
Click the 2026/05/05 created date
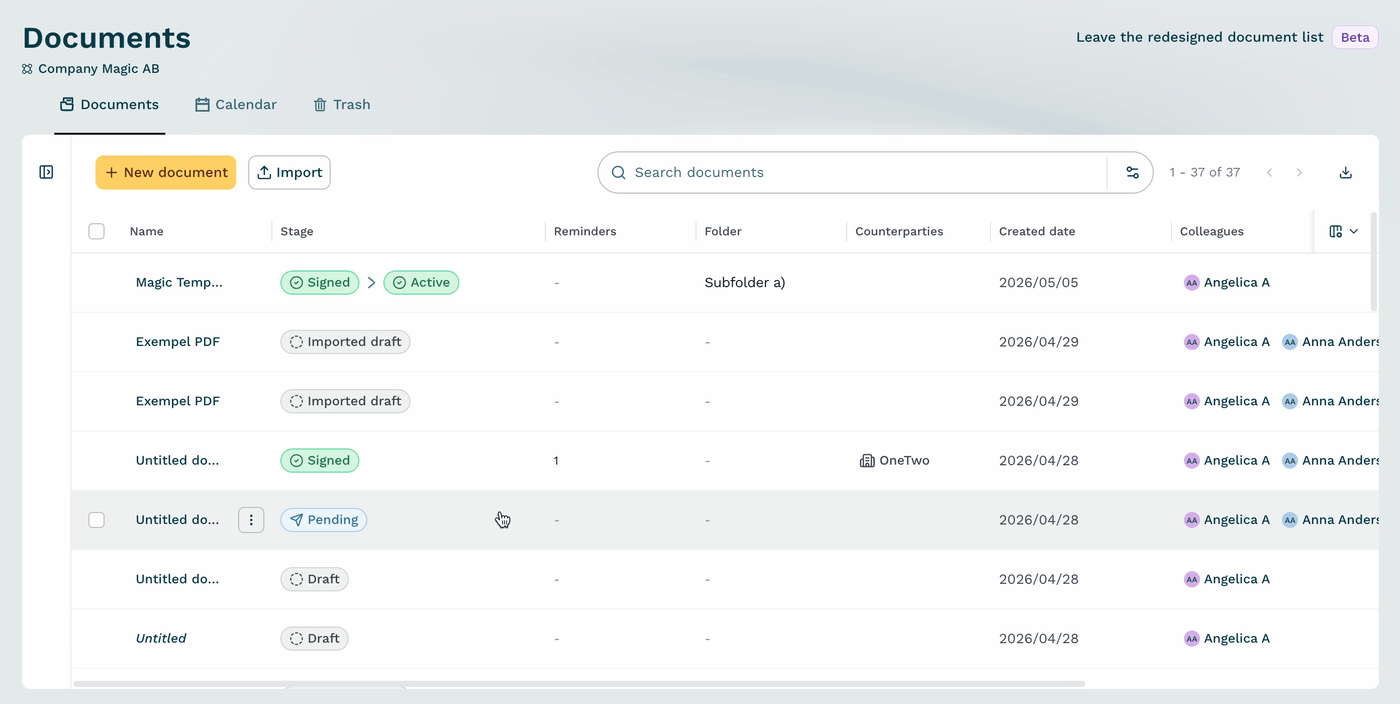click(x=1039, y=282)
